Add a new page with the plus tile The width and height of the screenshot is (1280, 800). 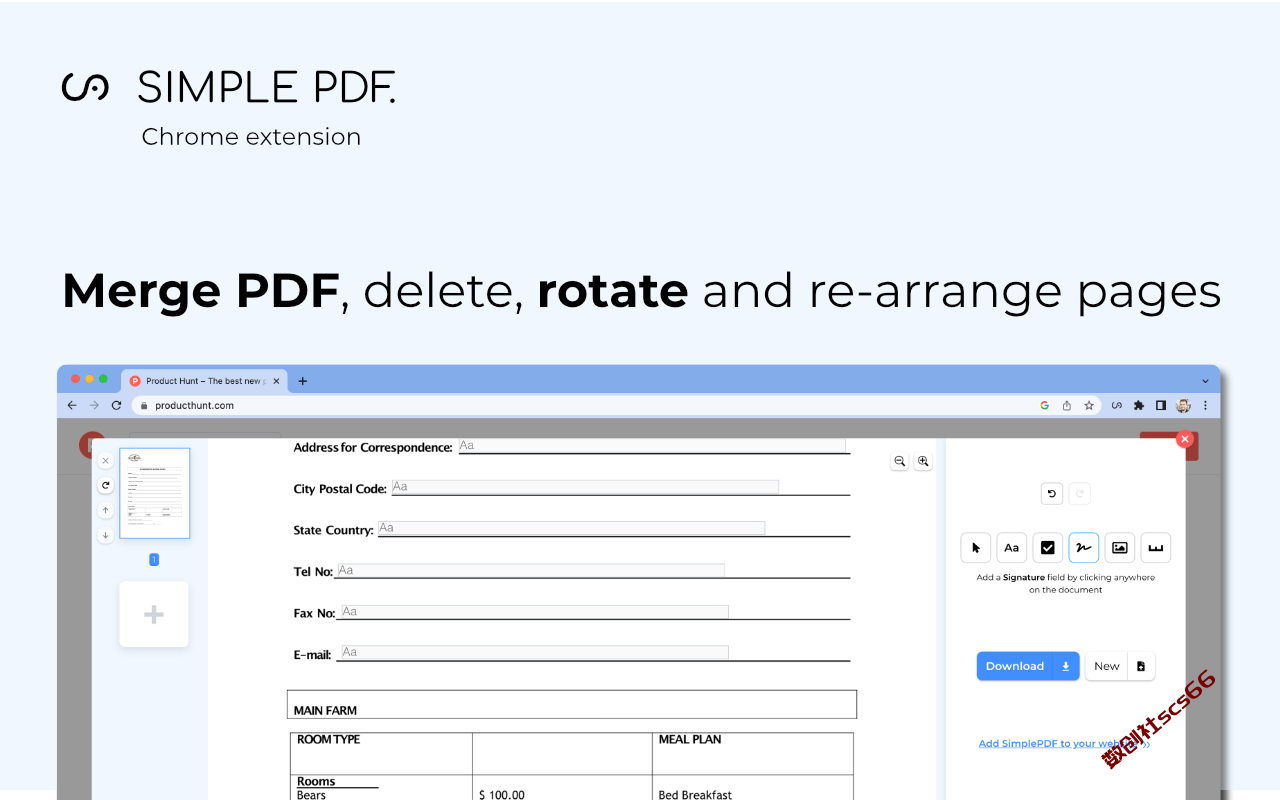[x=154, y=614]
